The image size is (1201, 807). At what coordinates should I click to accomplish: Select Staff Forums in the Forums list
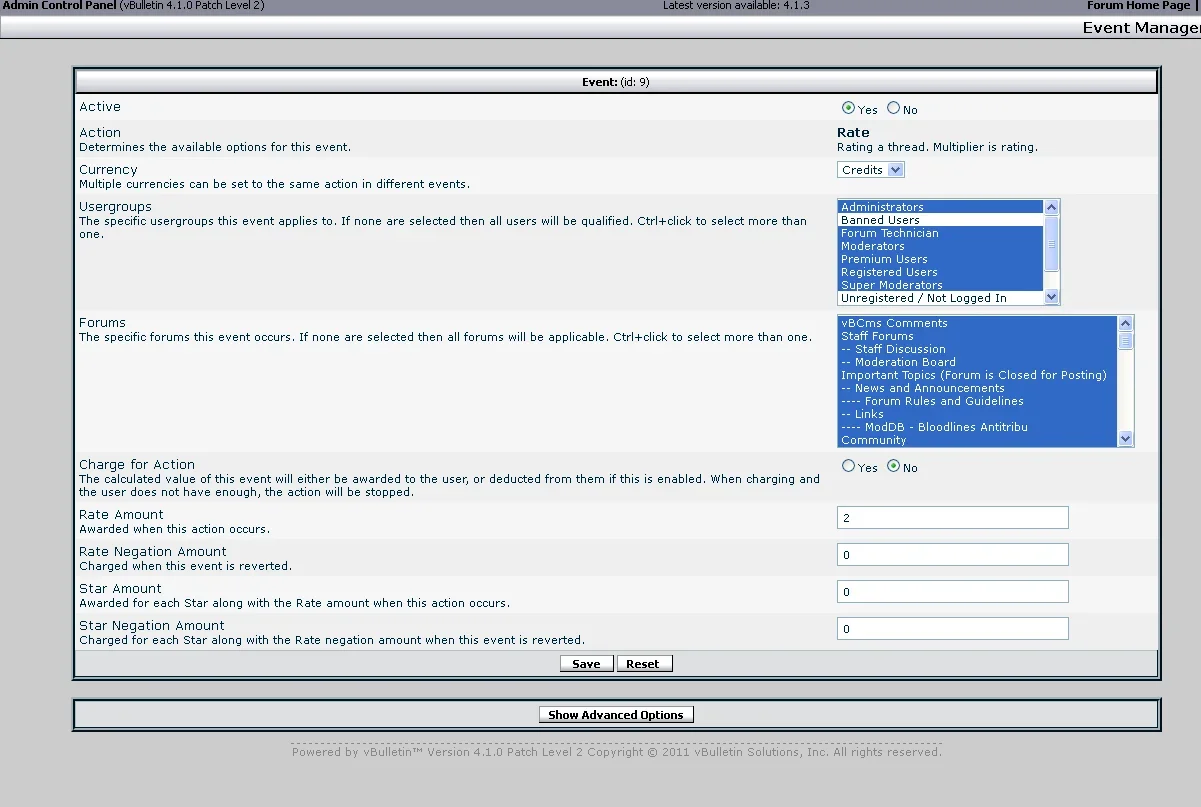pos(978,336)
